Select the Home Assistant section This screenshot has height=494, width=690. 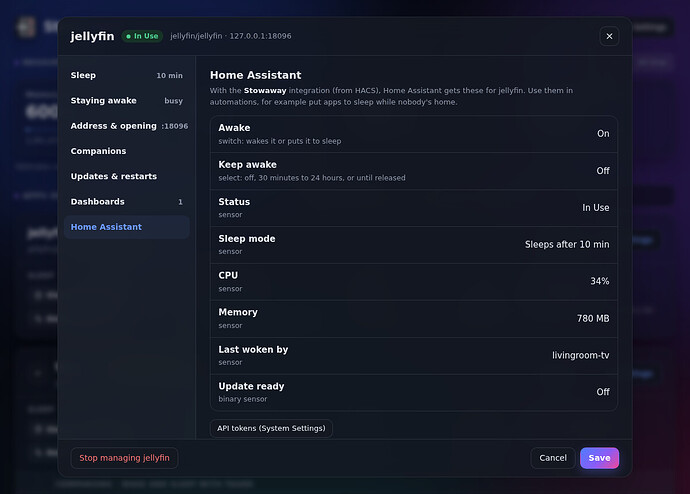(127, 227)
